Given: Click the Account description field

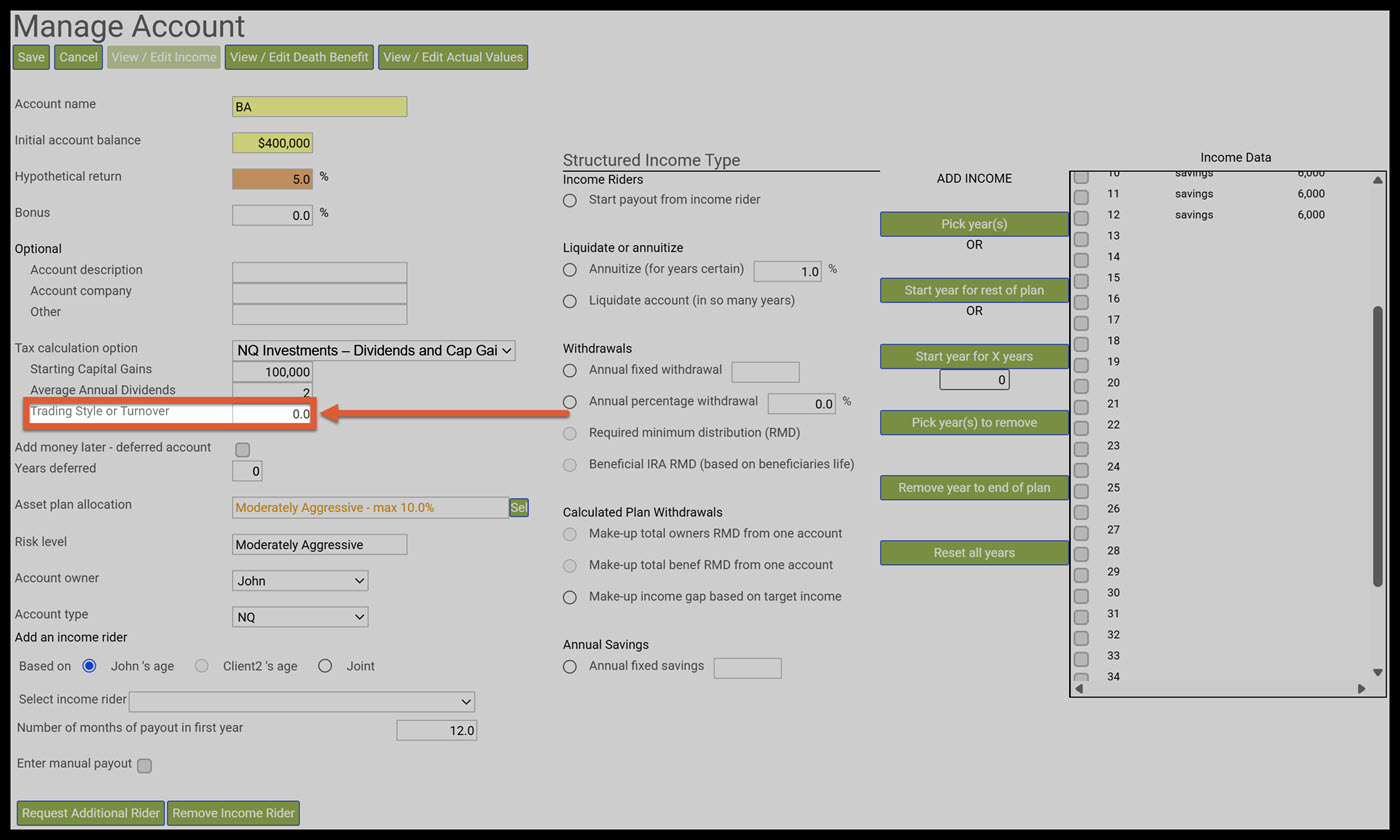Looking at the screenshot, I should [x=319, y=272].
